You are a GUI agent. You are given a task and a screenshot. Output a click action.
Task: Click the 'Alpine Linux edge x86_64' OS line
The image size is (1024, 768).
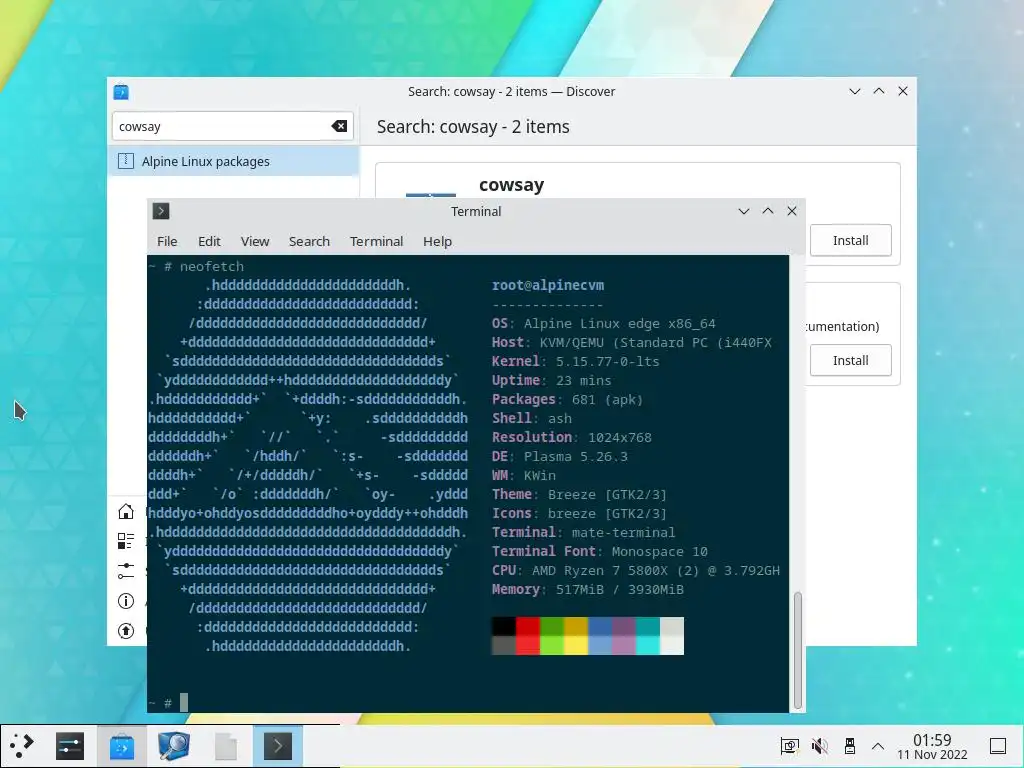pyautogui.click(x=619, y=323)
